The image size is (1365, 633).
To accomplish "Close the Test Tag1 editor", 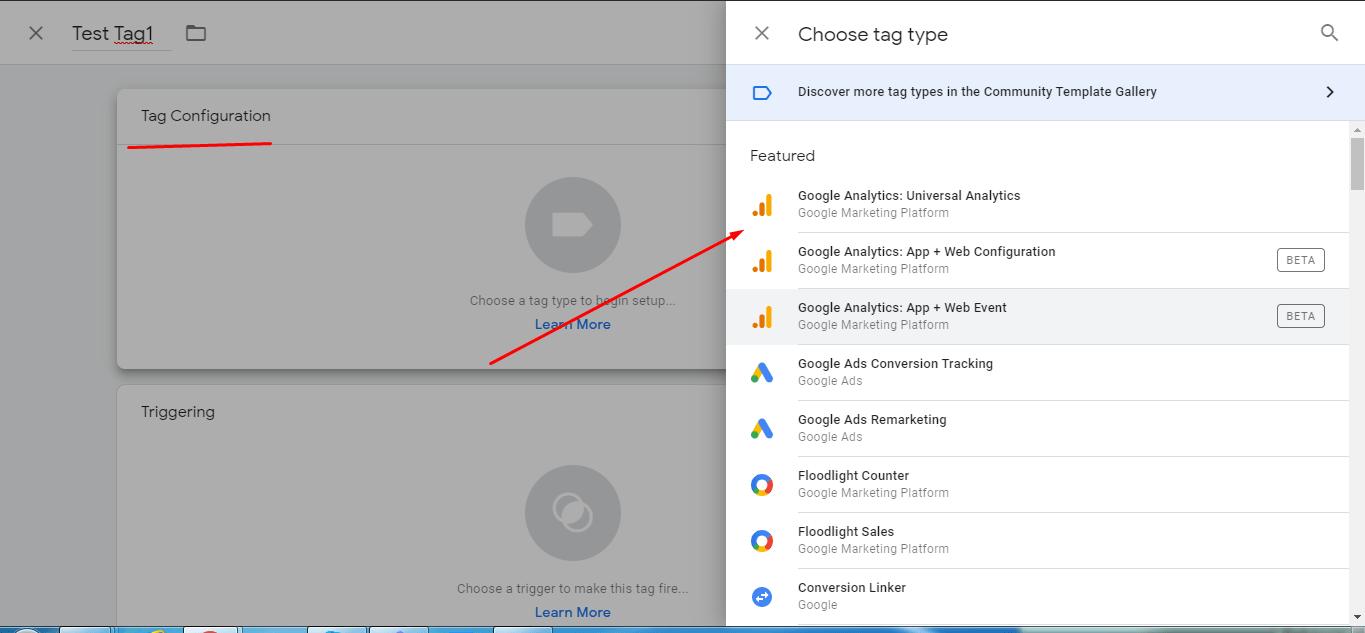I will (36, 33).
